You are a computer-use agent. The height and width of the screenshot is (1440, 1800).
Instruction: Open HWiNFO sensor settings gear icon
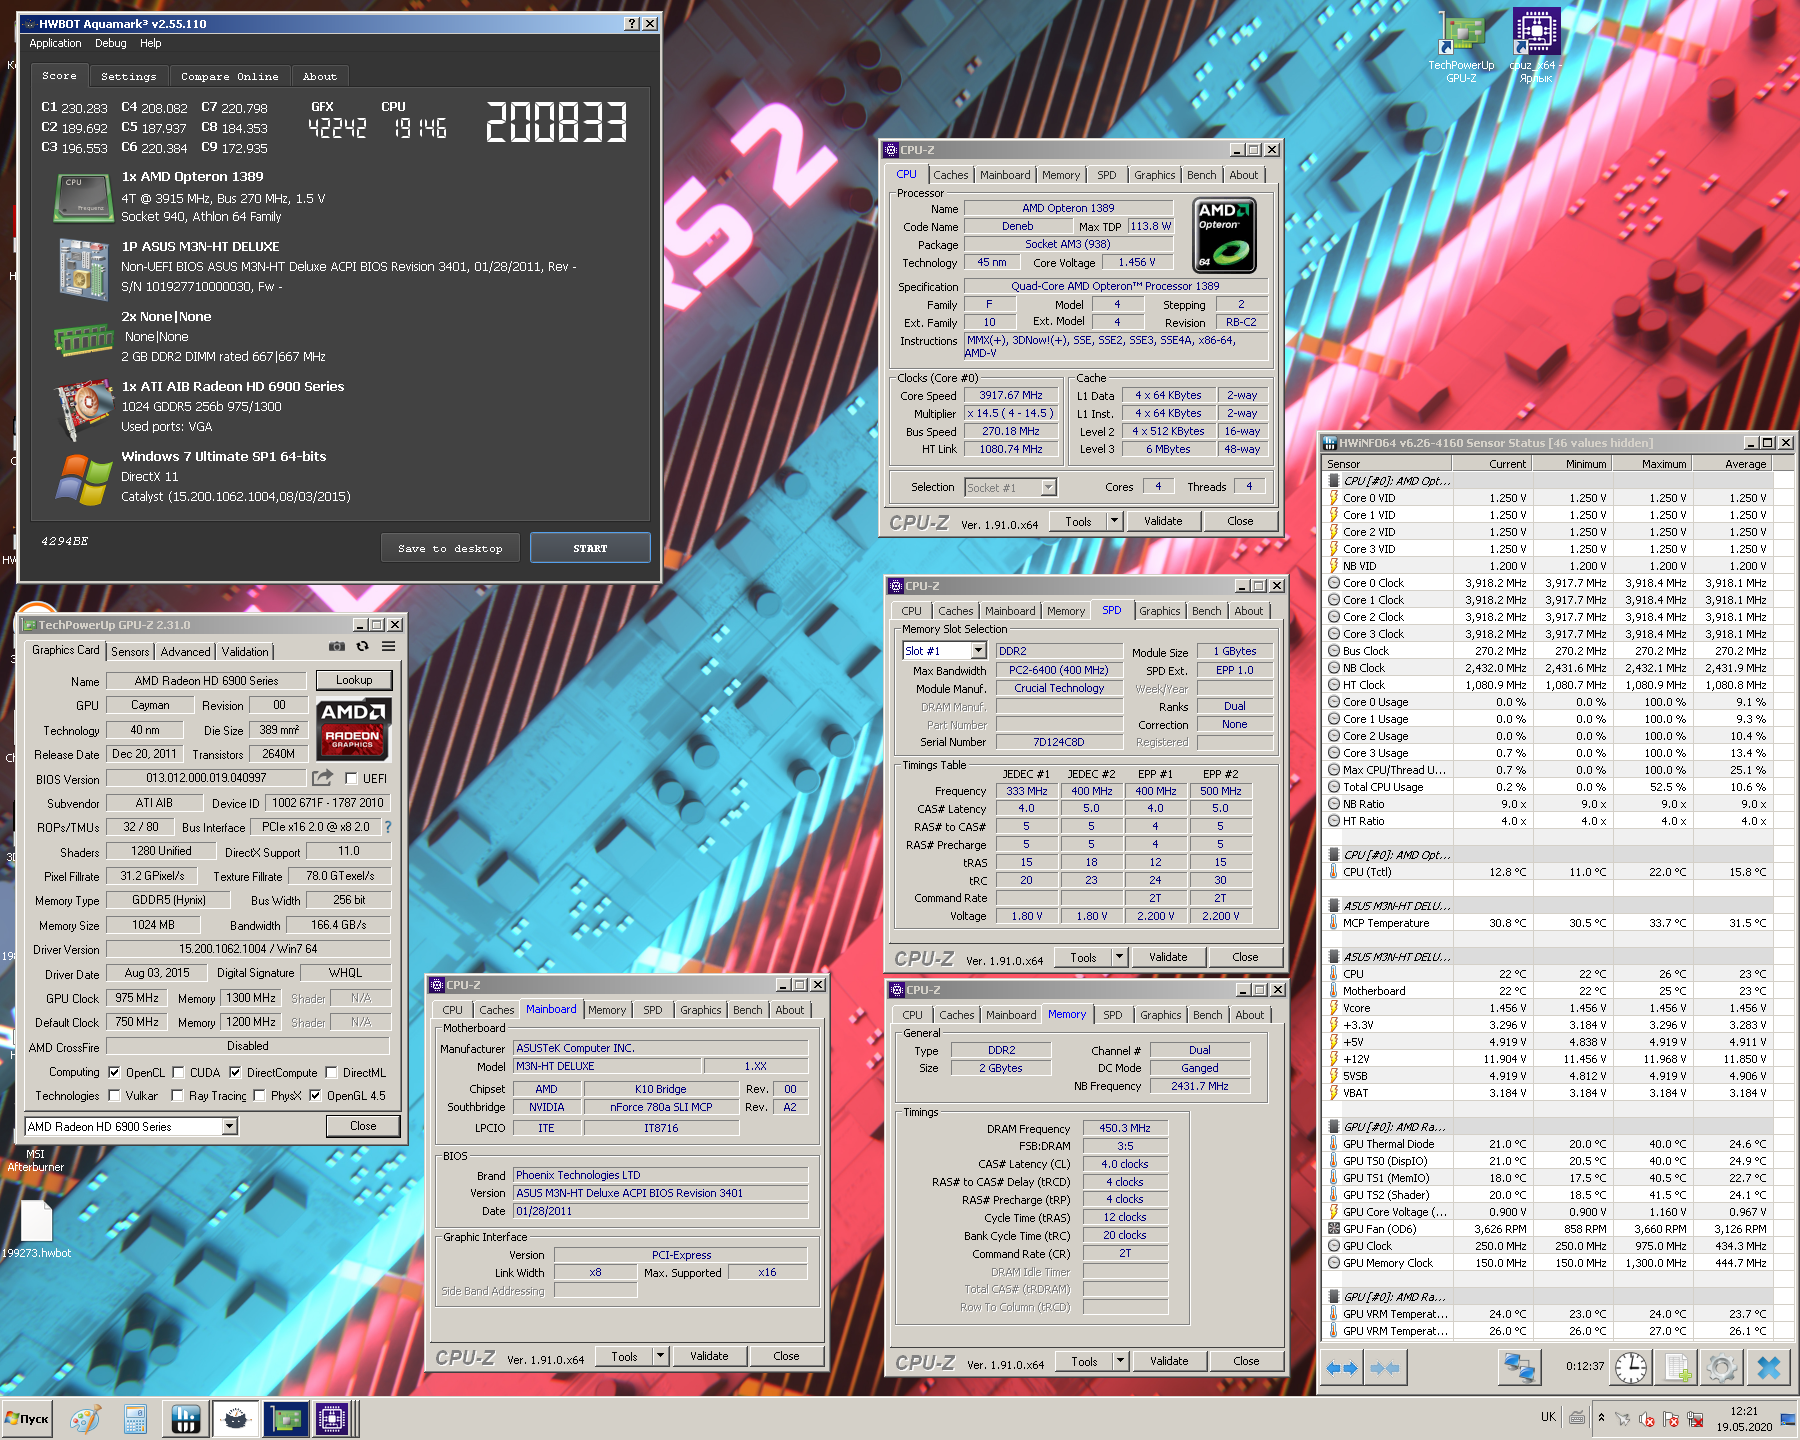tap(1722, 1367)
